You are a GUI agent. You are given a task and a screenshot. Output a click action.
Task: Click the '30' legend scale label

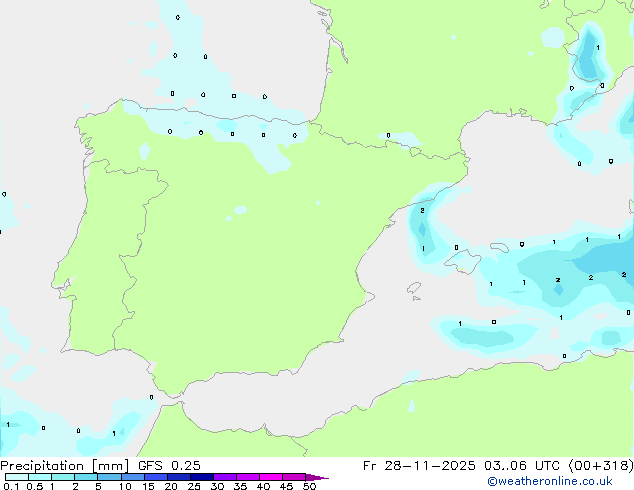click(217, 486)
